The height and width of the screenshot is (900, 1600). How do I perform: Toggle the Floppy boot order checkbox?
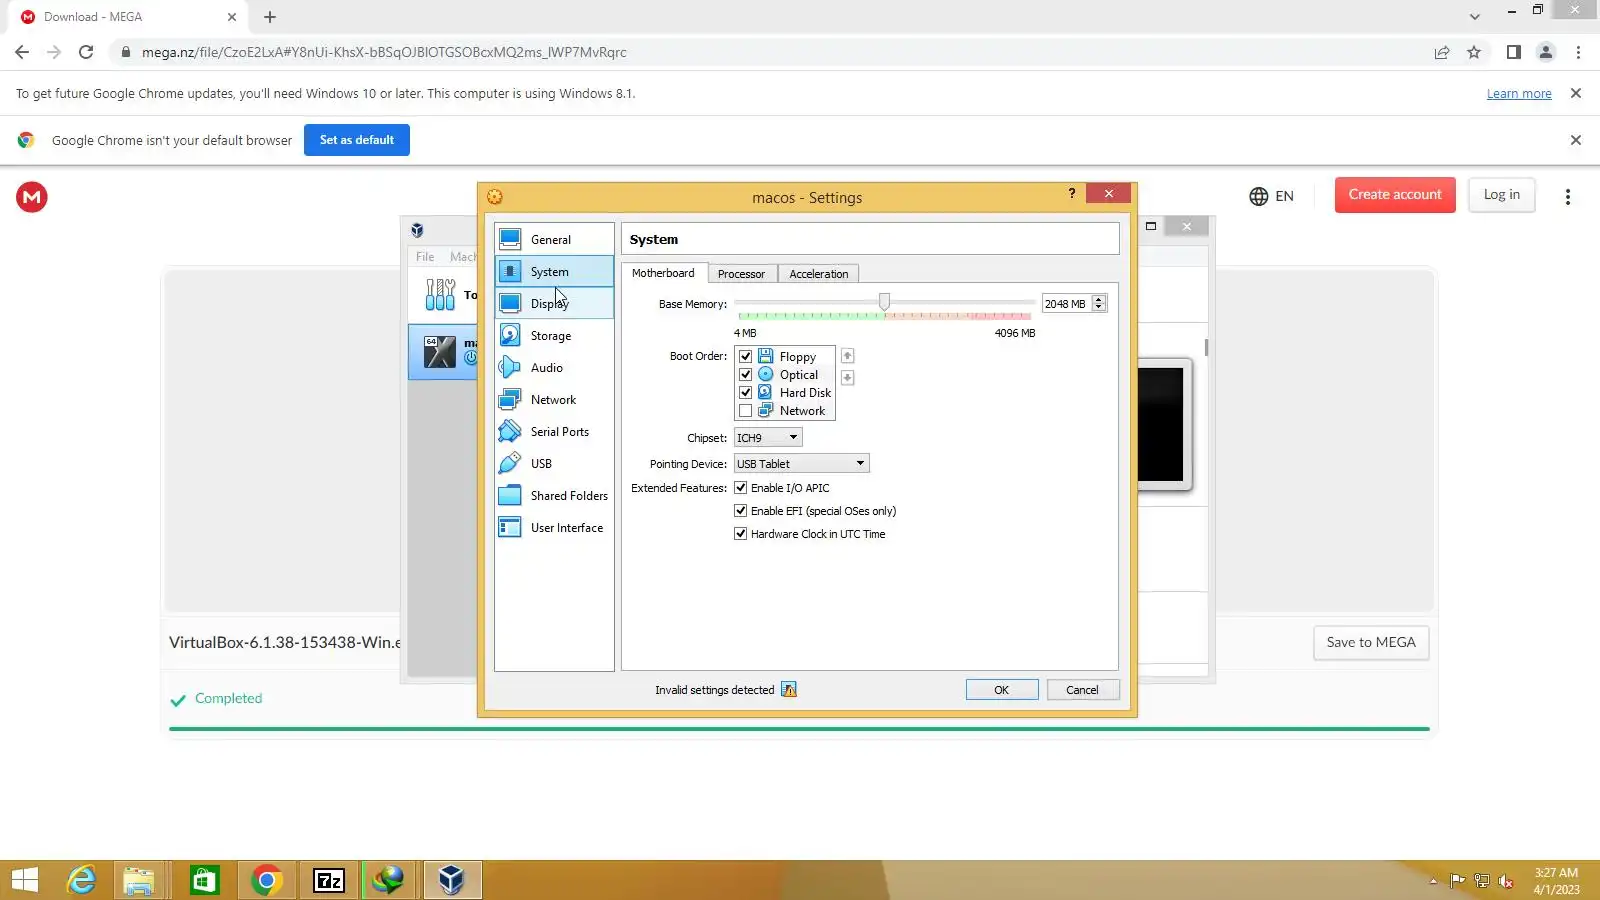pos(745,356)
